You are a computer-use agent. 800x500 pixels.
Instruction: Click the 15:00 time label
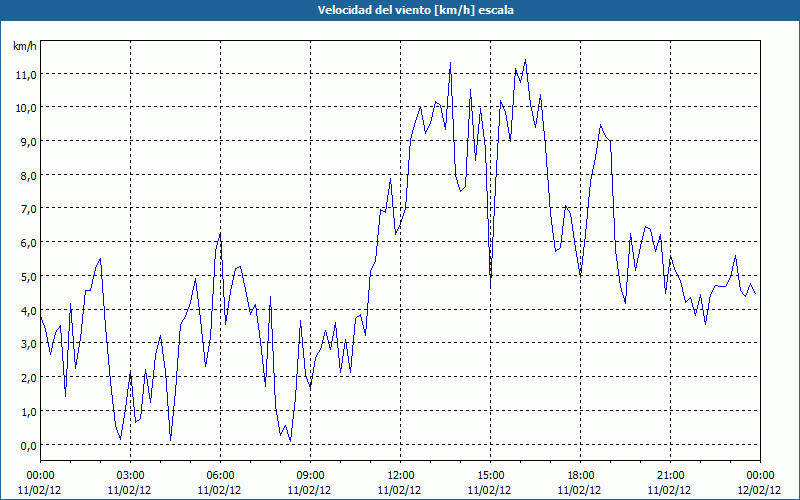click(490, 475)
